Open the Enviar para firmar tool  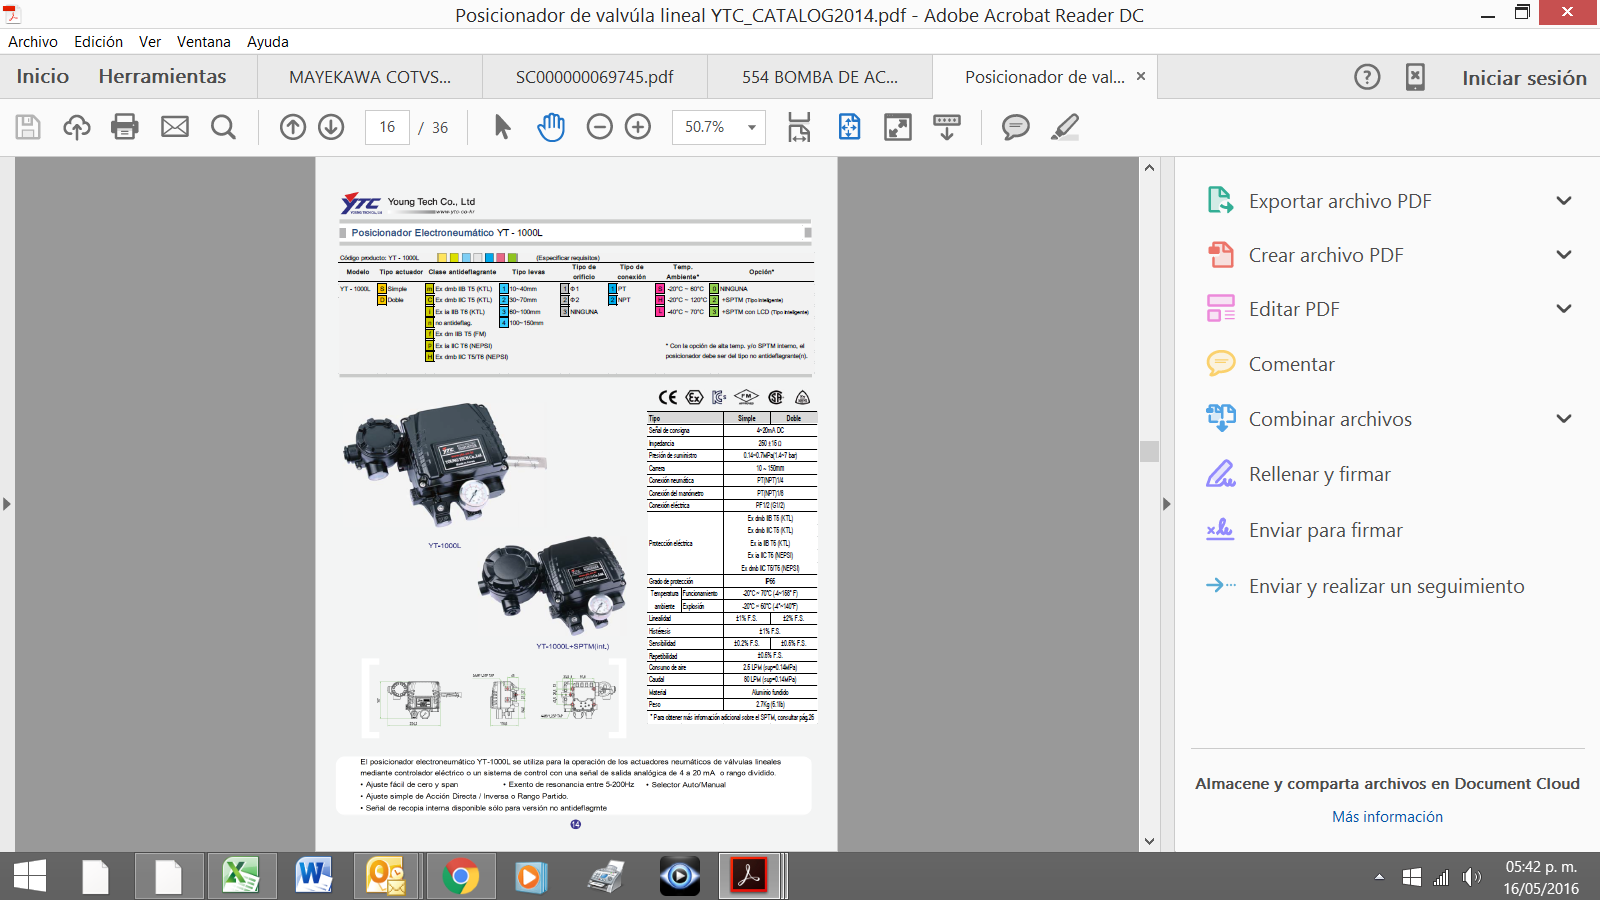tap(1326, 530)
